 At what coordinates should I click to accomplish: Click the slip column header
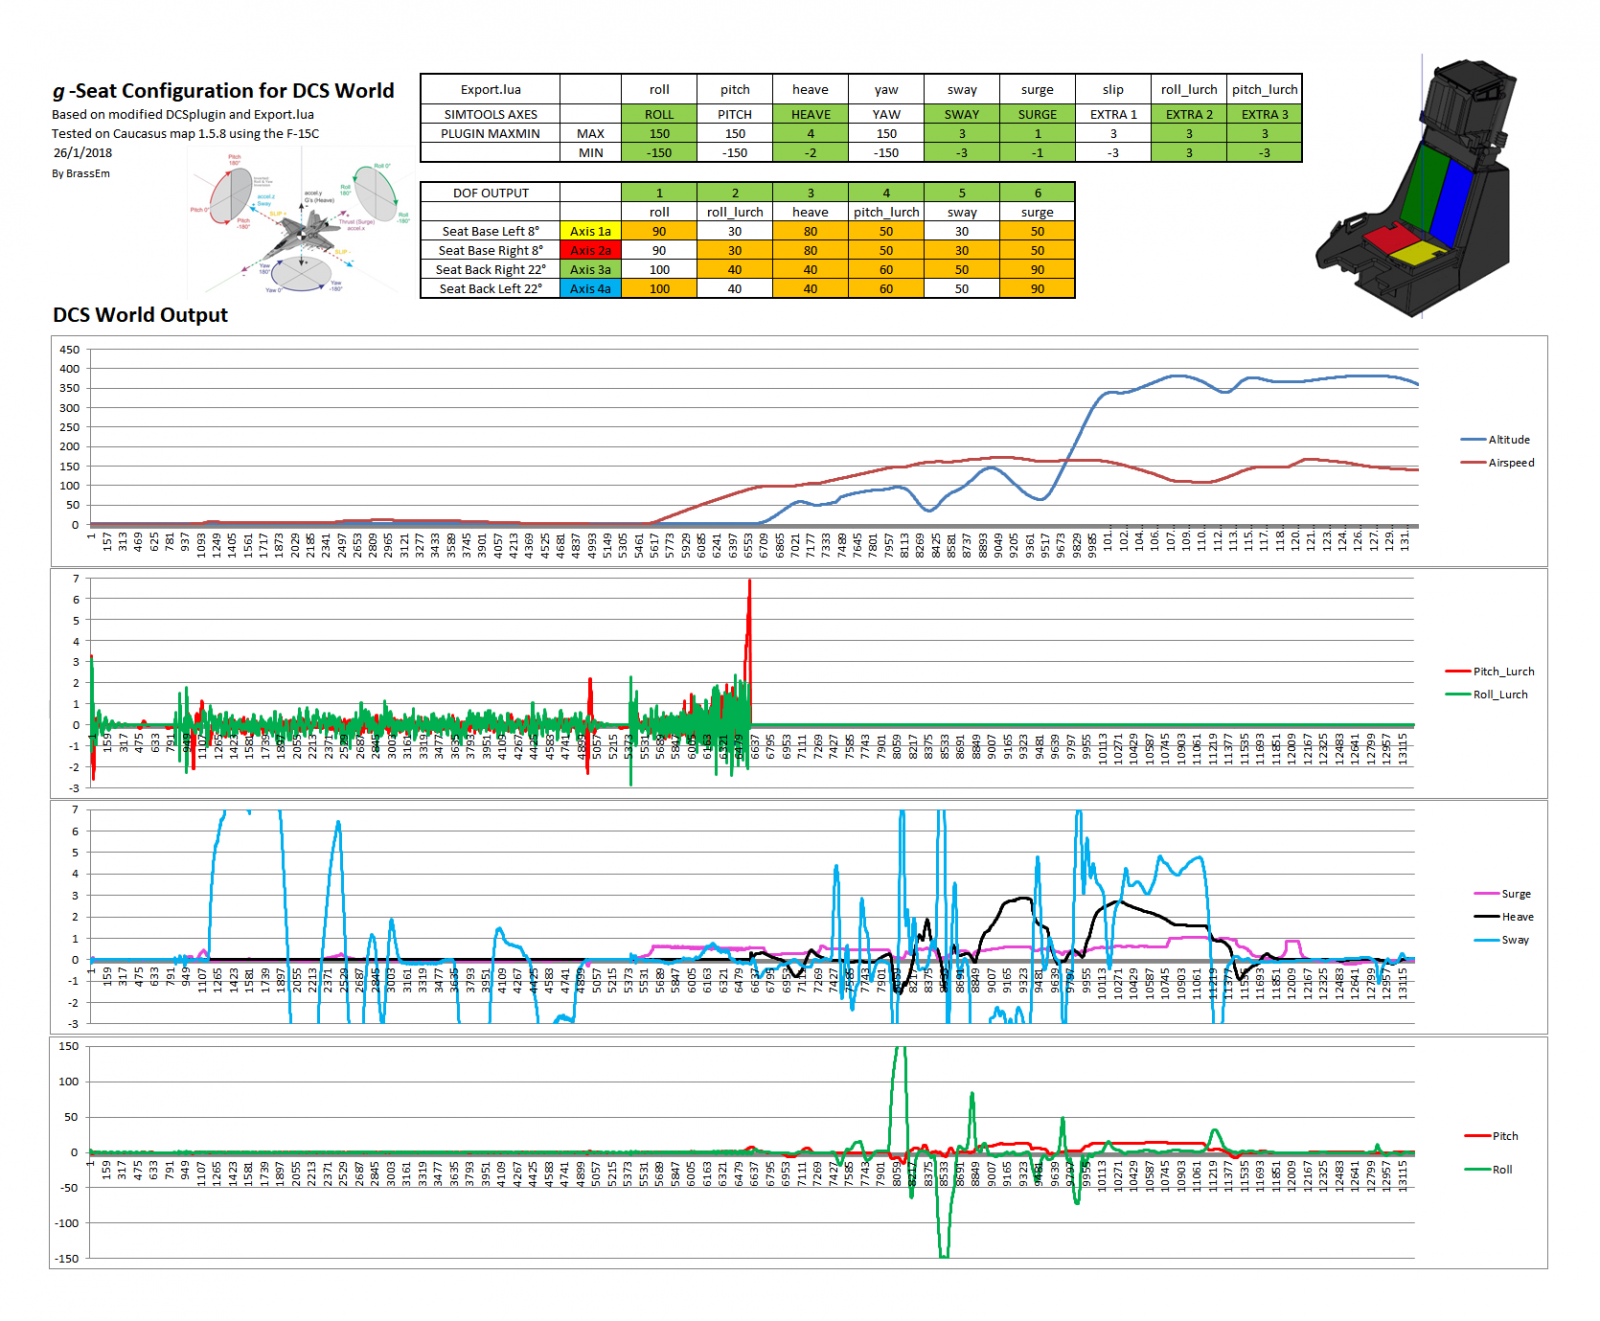coord(1114,89)
